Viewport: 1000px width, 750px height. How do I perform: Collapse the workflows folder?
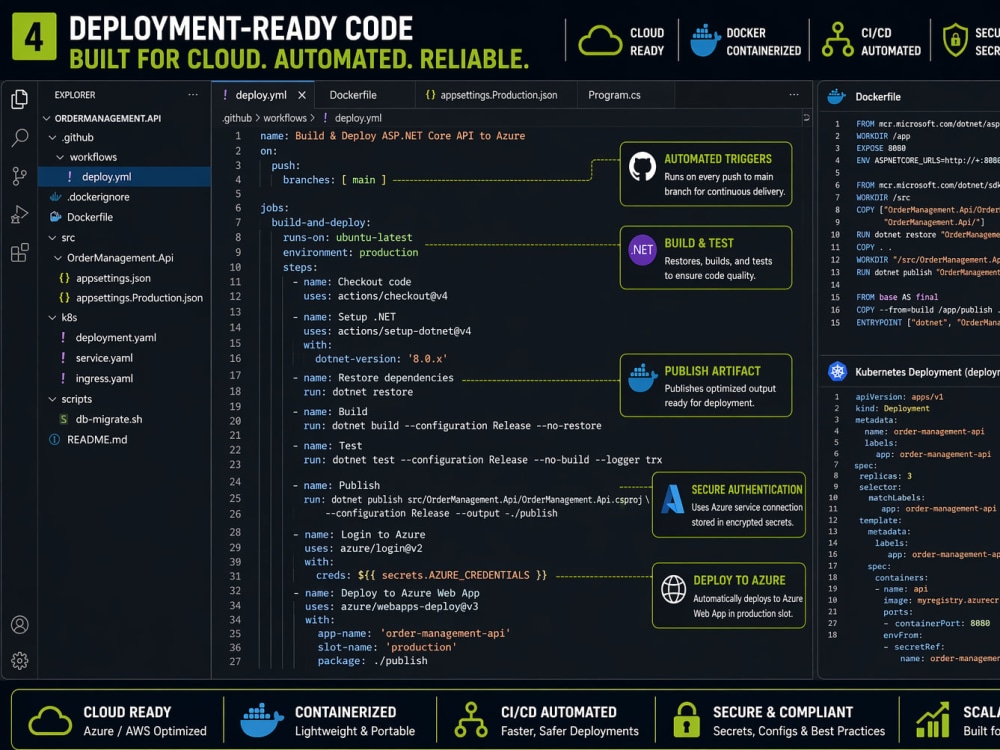[60, 158]
